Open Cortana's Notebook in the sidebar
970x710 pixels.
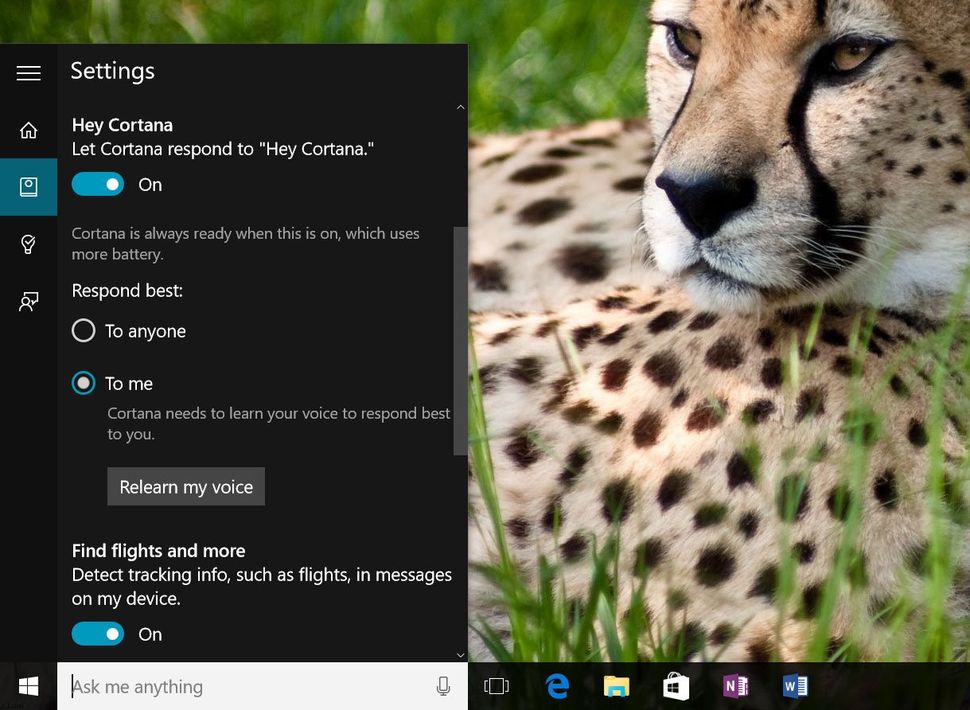click(x=28, y=187)
